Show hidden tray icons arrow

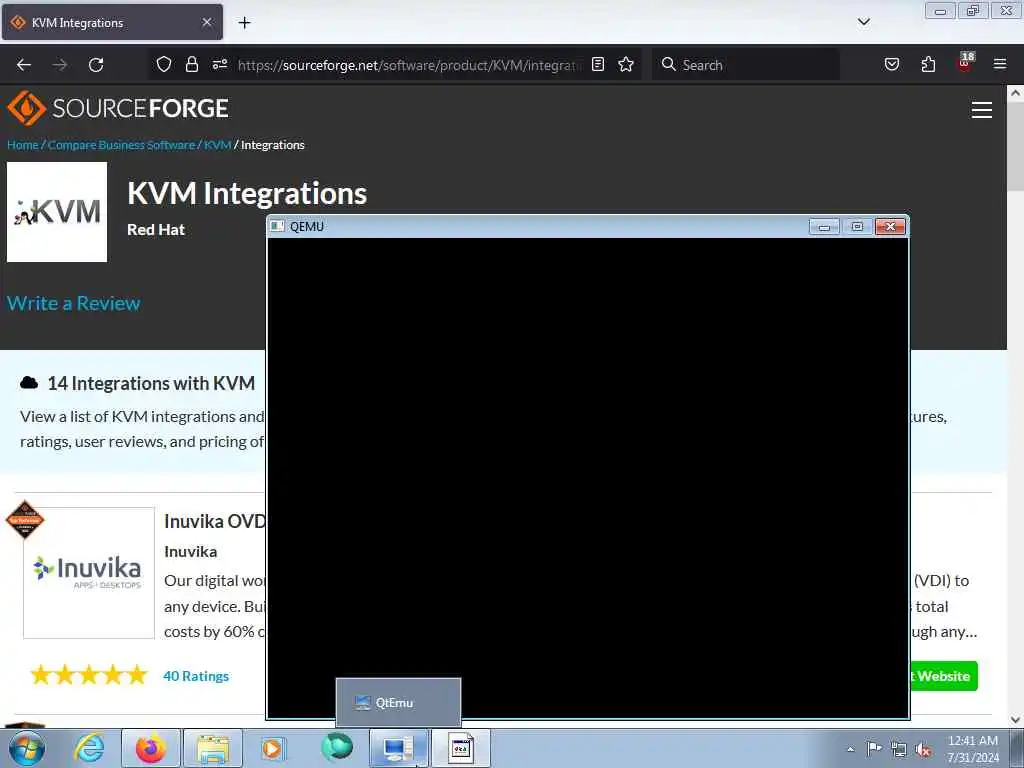click(x=850, y=749)
